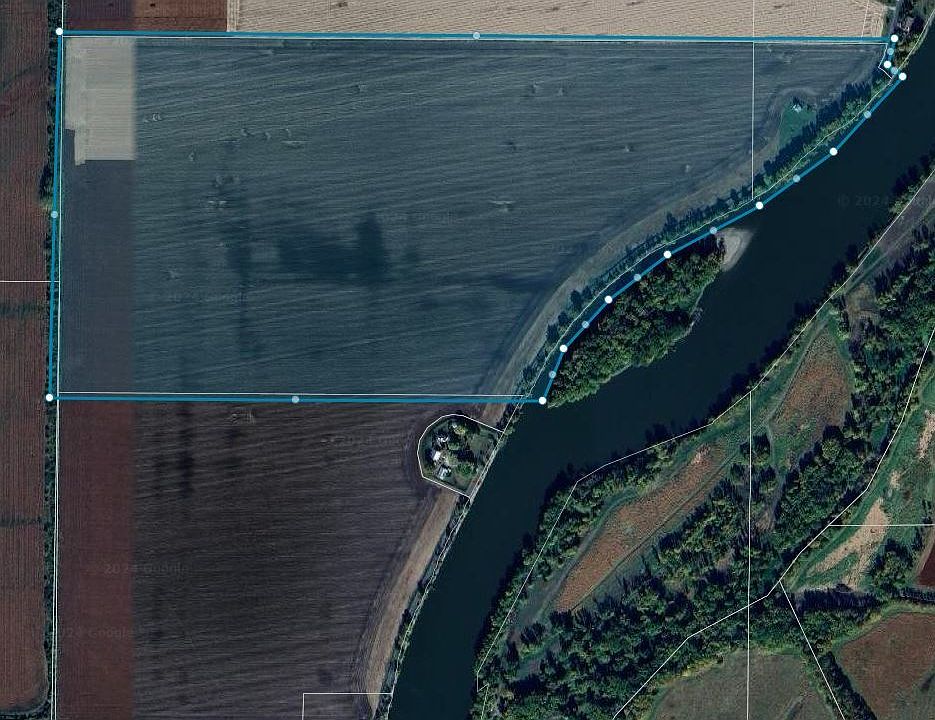Image resolution: width=935 pixels, height=720 pixels.
Task: Click the midpoint handle on the north boundary
Action: click(x=476, y=36)
